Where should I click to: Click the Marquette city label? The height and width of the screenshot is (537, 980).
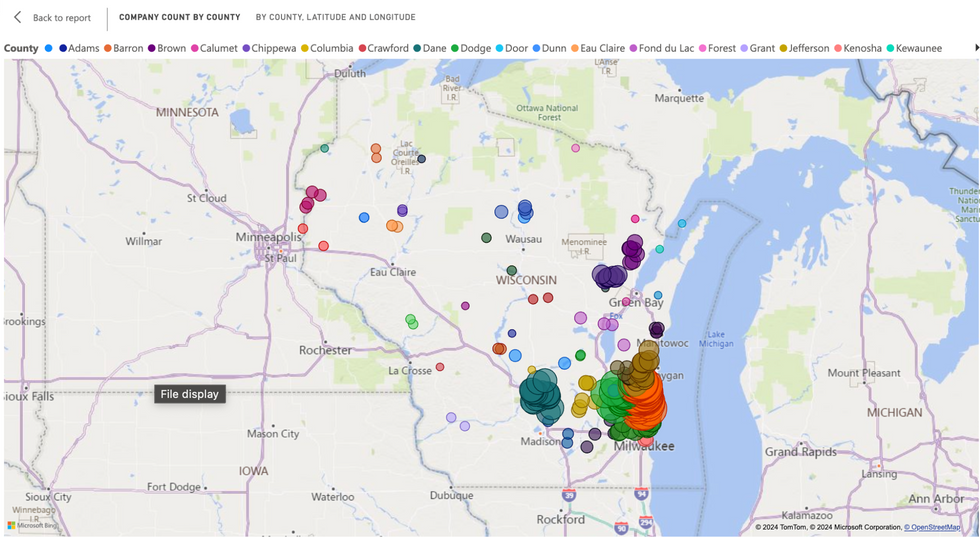pos(679,99)
